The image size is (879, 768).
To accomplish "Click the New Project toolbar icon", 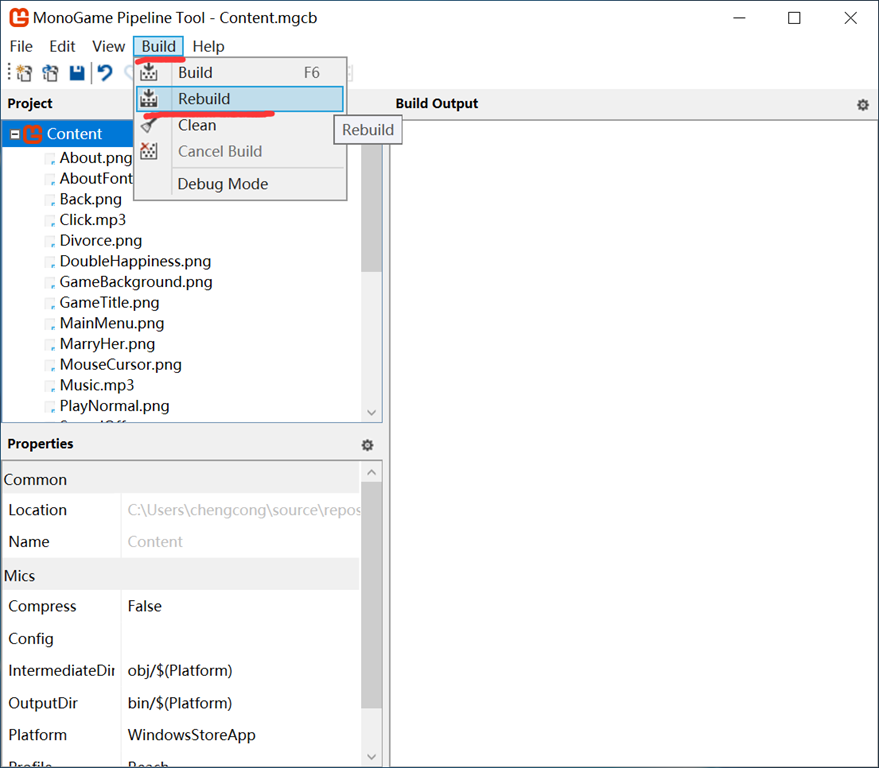I will [x=24, y=73].
